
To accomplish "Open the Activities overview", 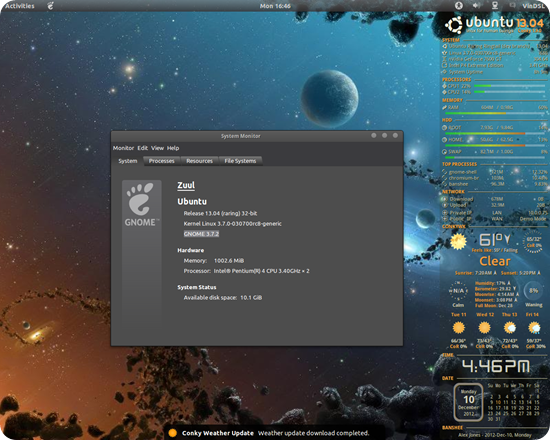I will [x=20, y=6].
